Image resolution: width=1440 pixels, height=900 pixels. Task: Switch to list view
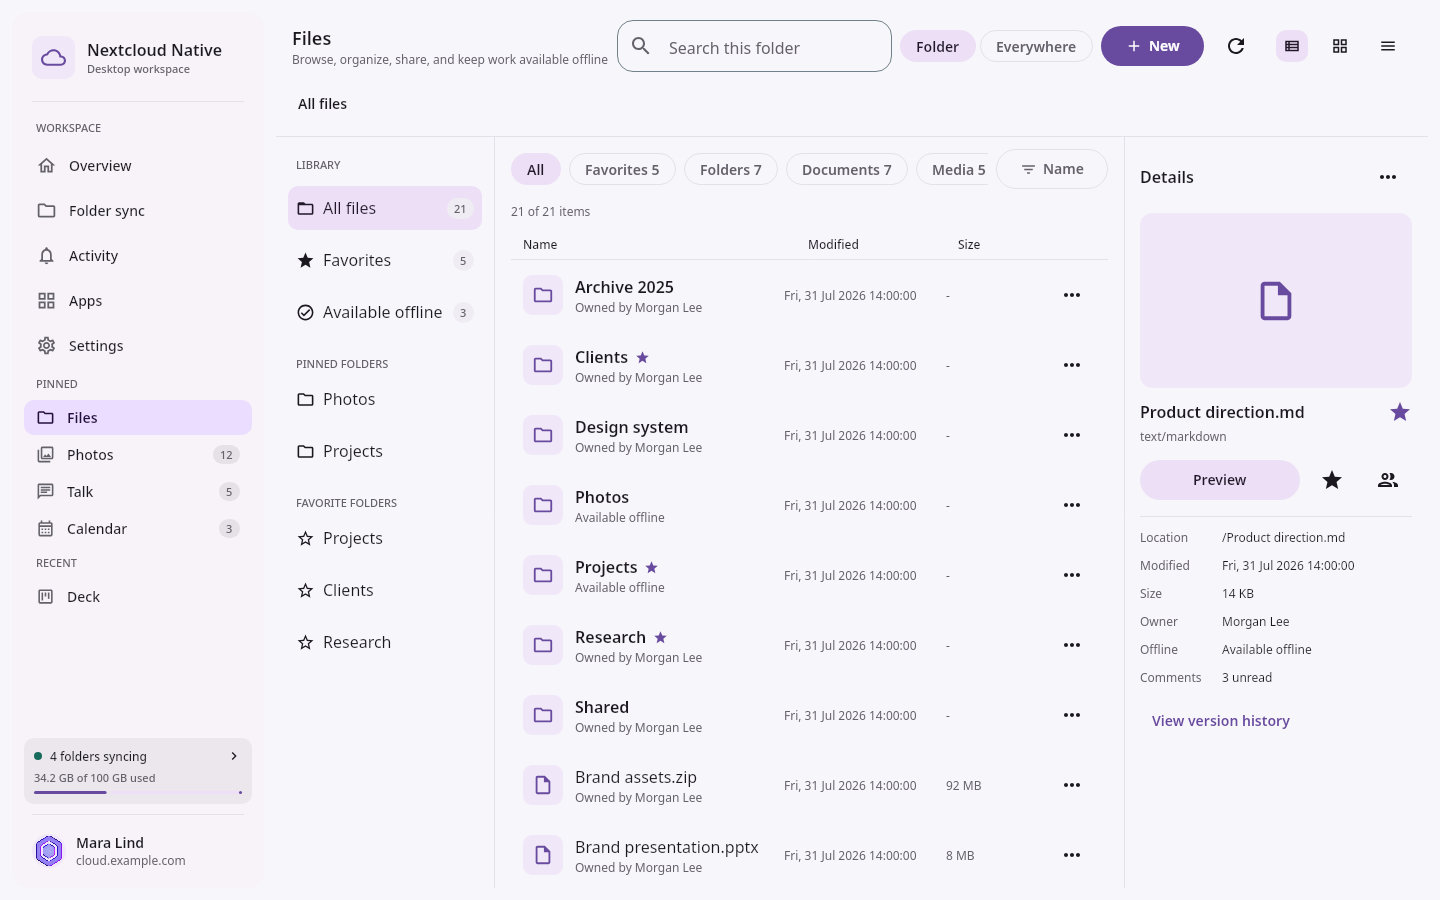pos(1292,46)
